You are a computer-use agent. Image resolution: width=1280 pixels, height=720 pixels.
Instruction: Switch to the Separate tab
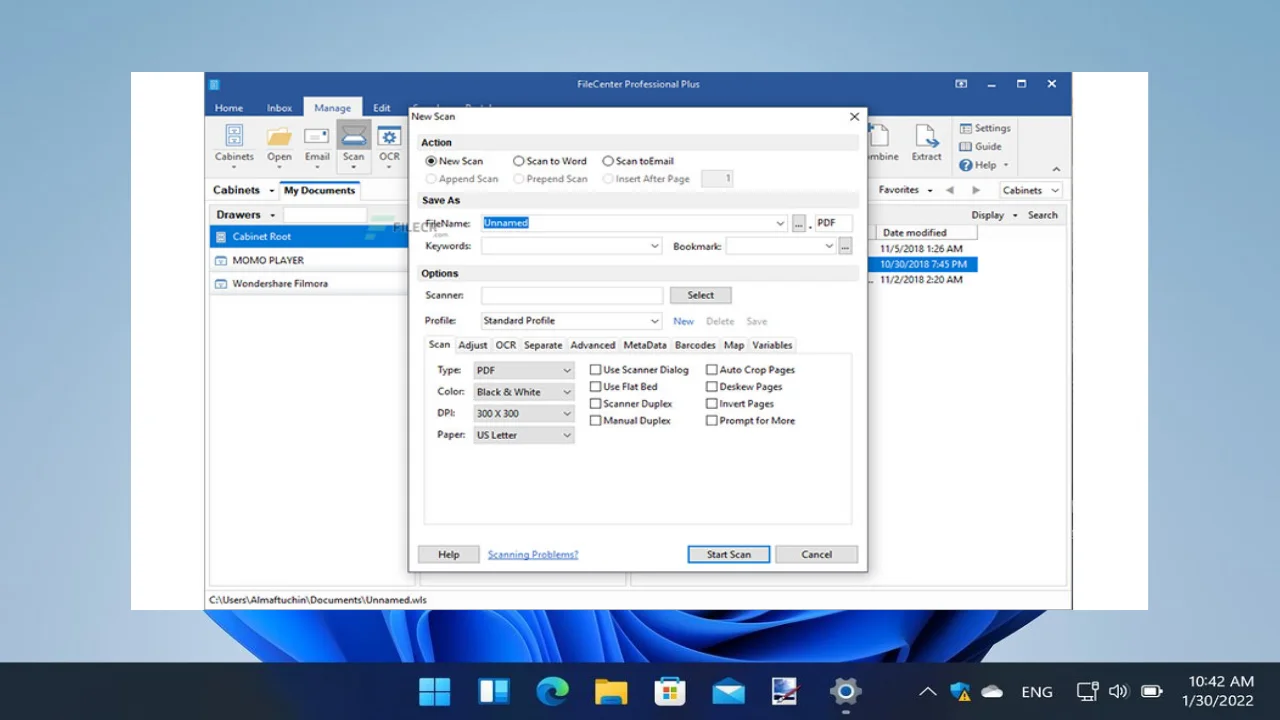pyautogui.click(x=543, y=345)
